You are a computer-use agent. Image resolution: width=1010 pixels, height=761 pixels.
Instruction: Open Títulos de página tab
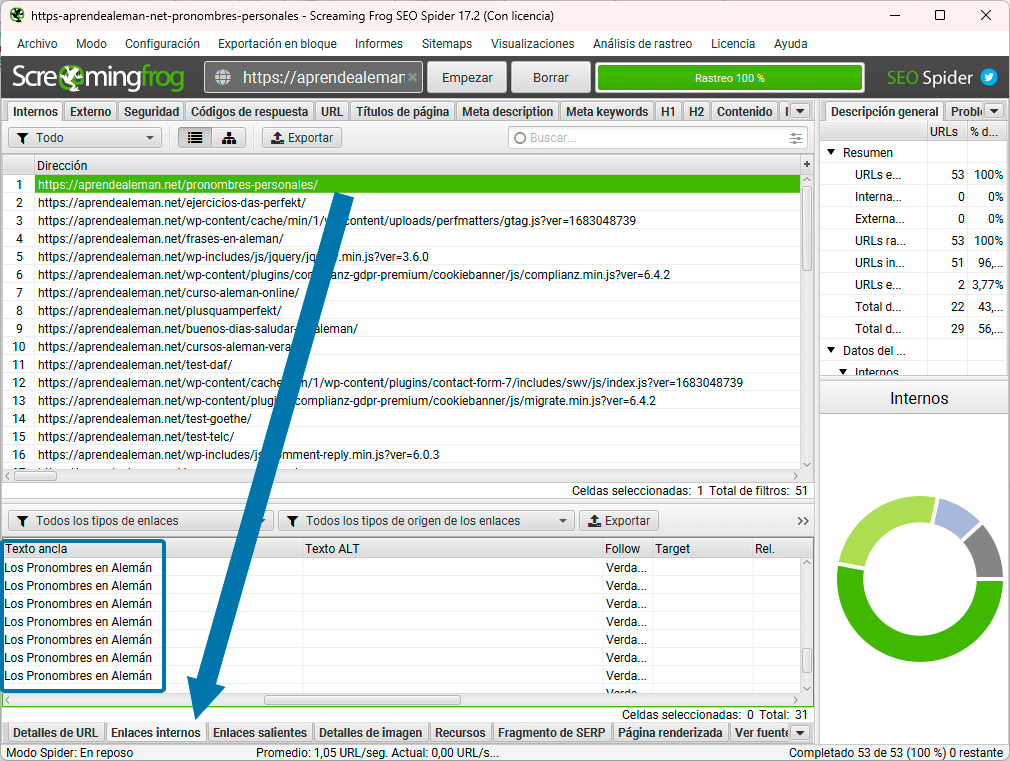(x=403, y=111)
